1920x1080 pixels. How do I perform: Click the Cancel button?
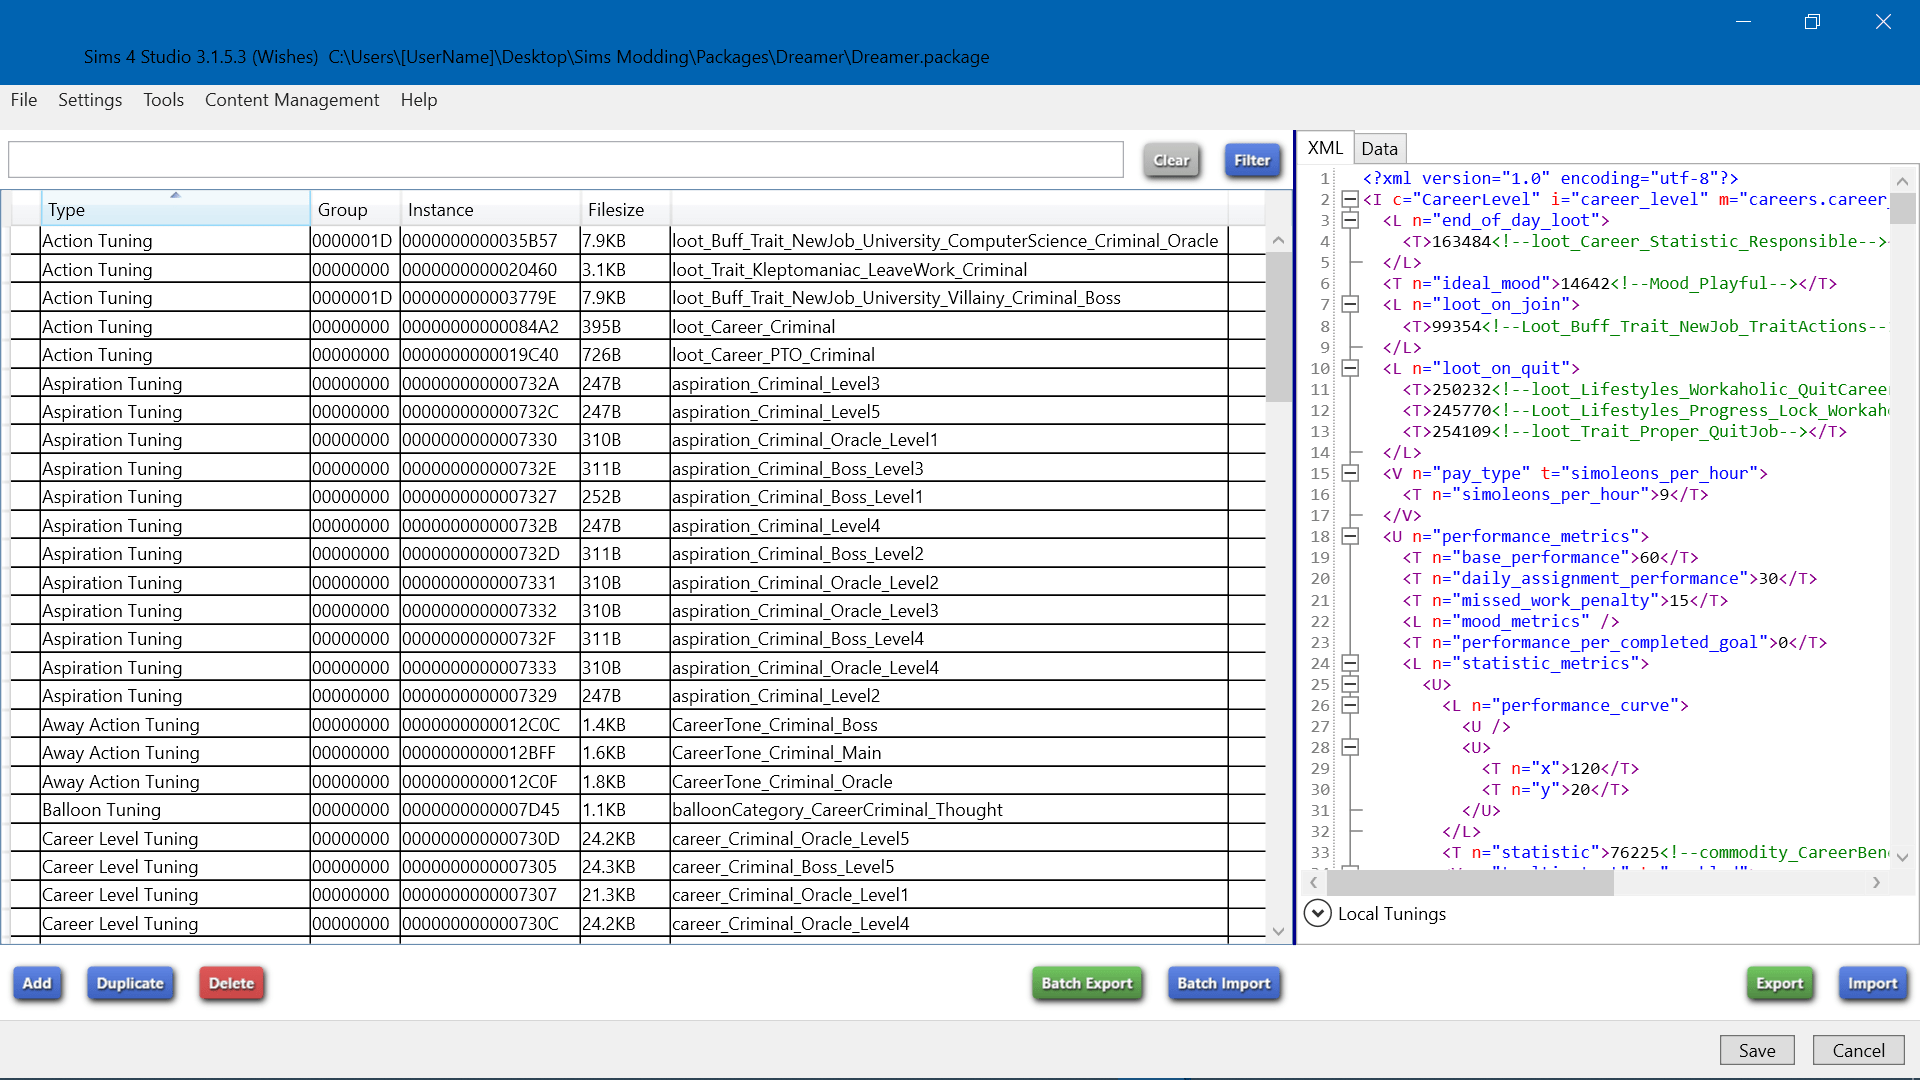tap(1858, 1050)
